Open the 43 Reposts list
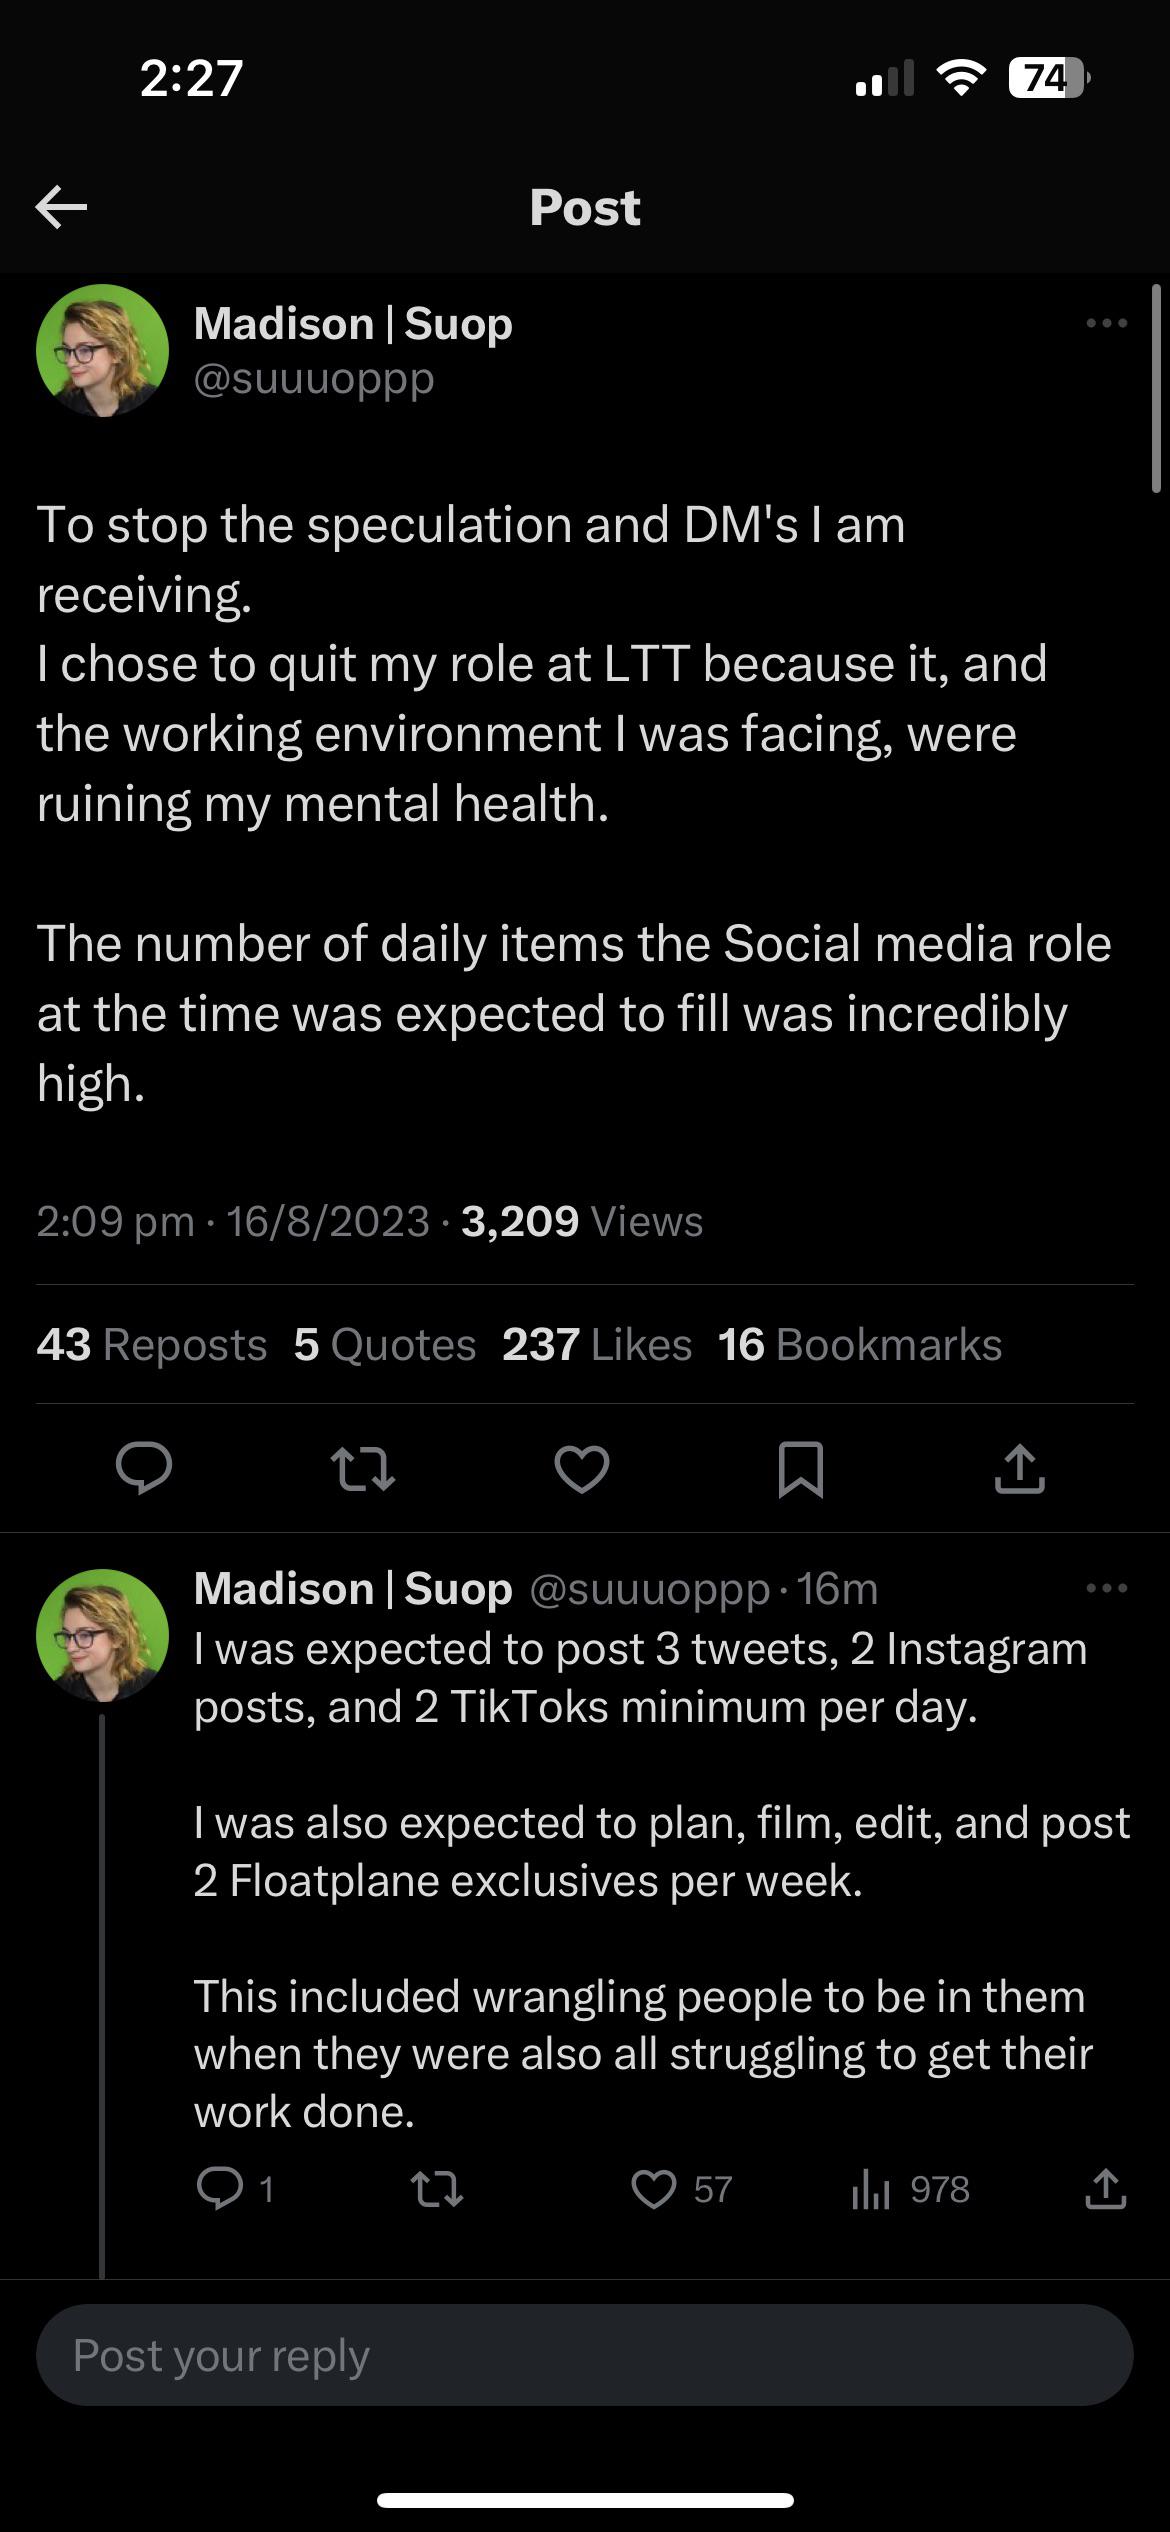The height and width of the screenshot is (2532, 1170). 152,1345
